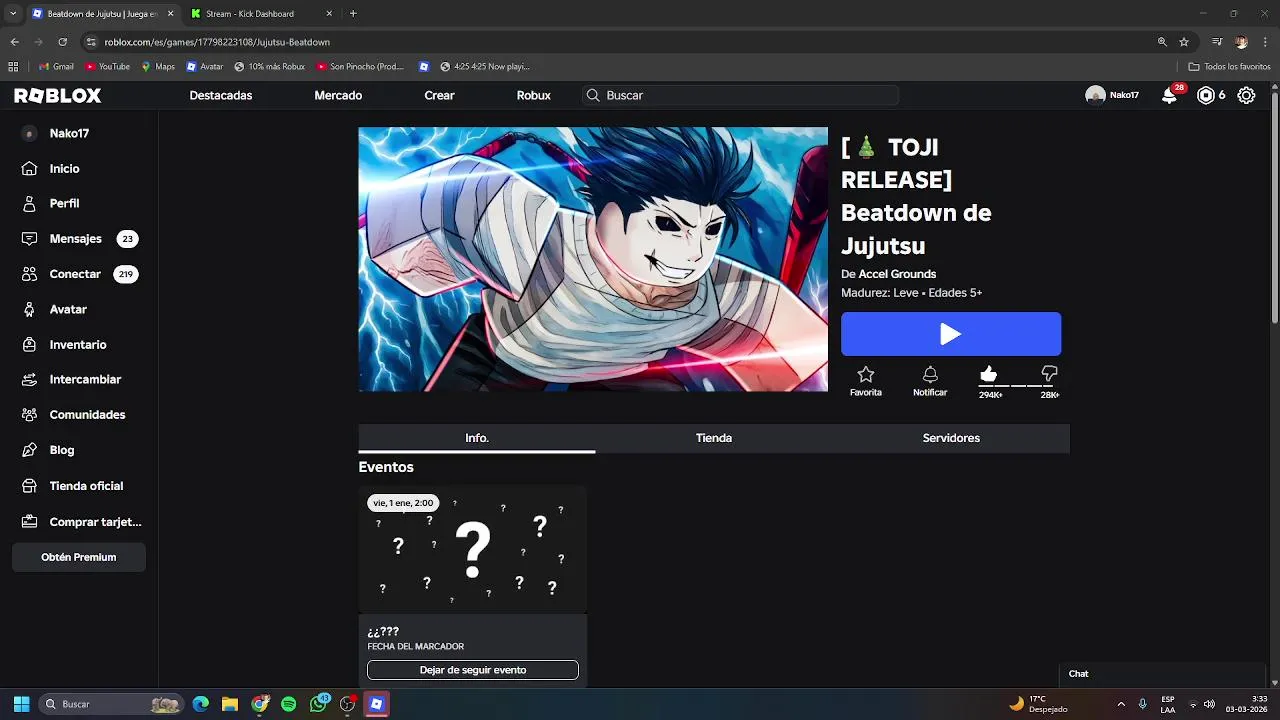The width and height of the screenshot is (1280, 720).
Task: Click the browser zoom magnifier icon
Action: point(1162,42)
